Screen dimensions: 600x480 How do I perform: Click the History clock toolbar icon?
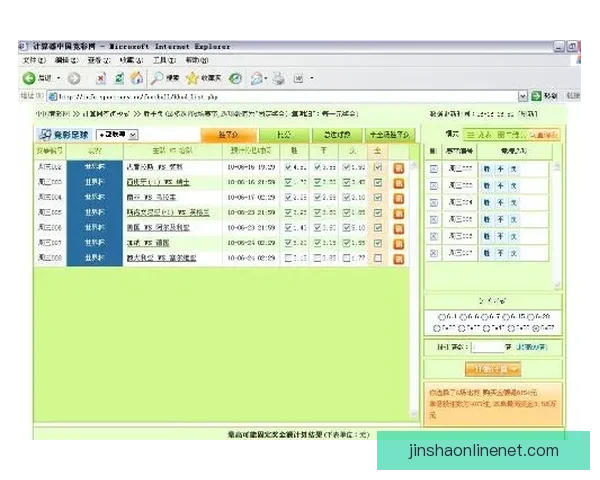pyautogui.click(x=235, y=78)
